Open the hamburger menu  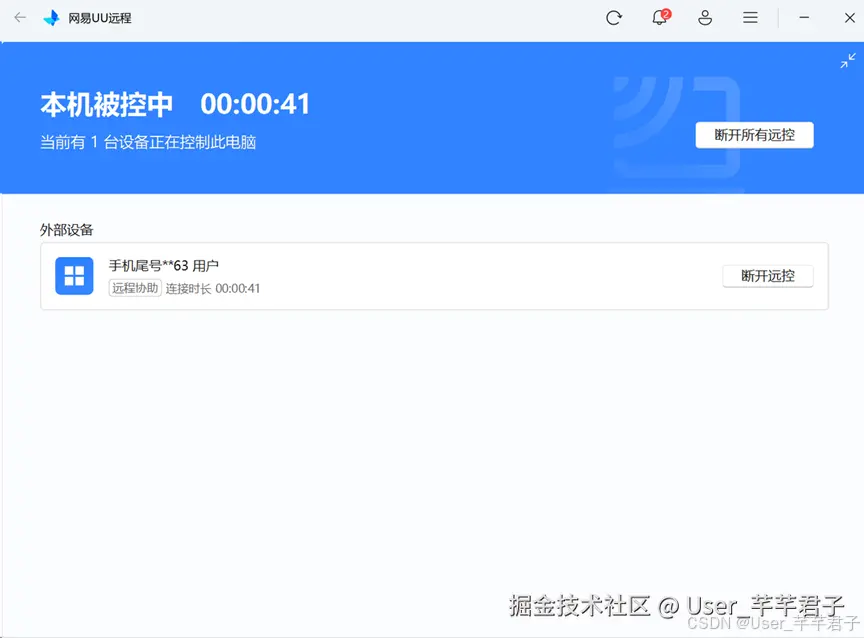pyautogui.click(x=750, y=17)
